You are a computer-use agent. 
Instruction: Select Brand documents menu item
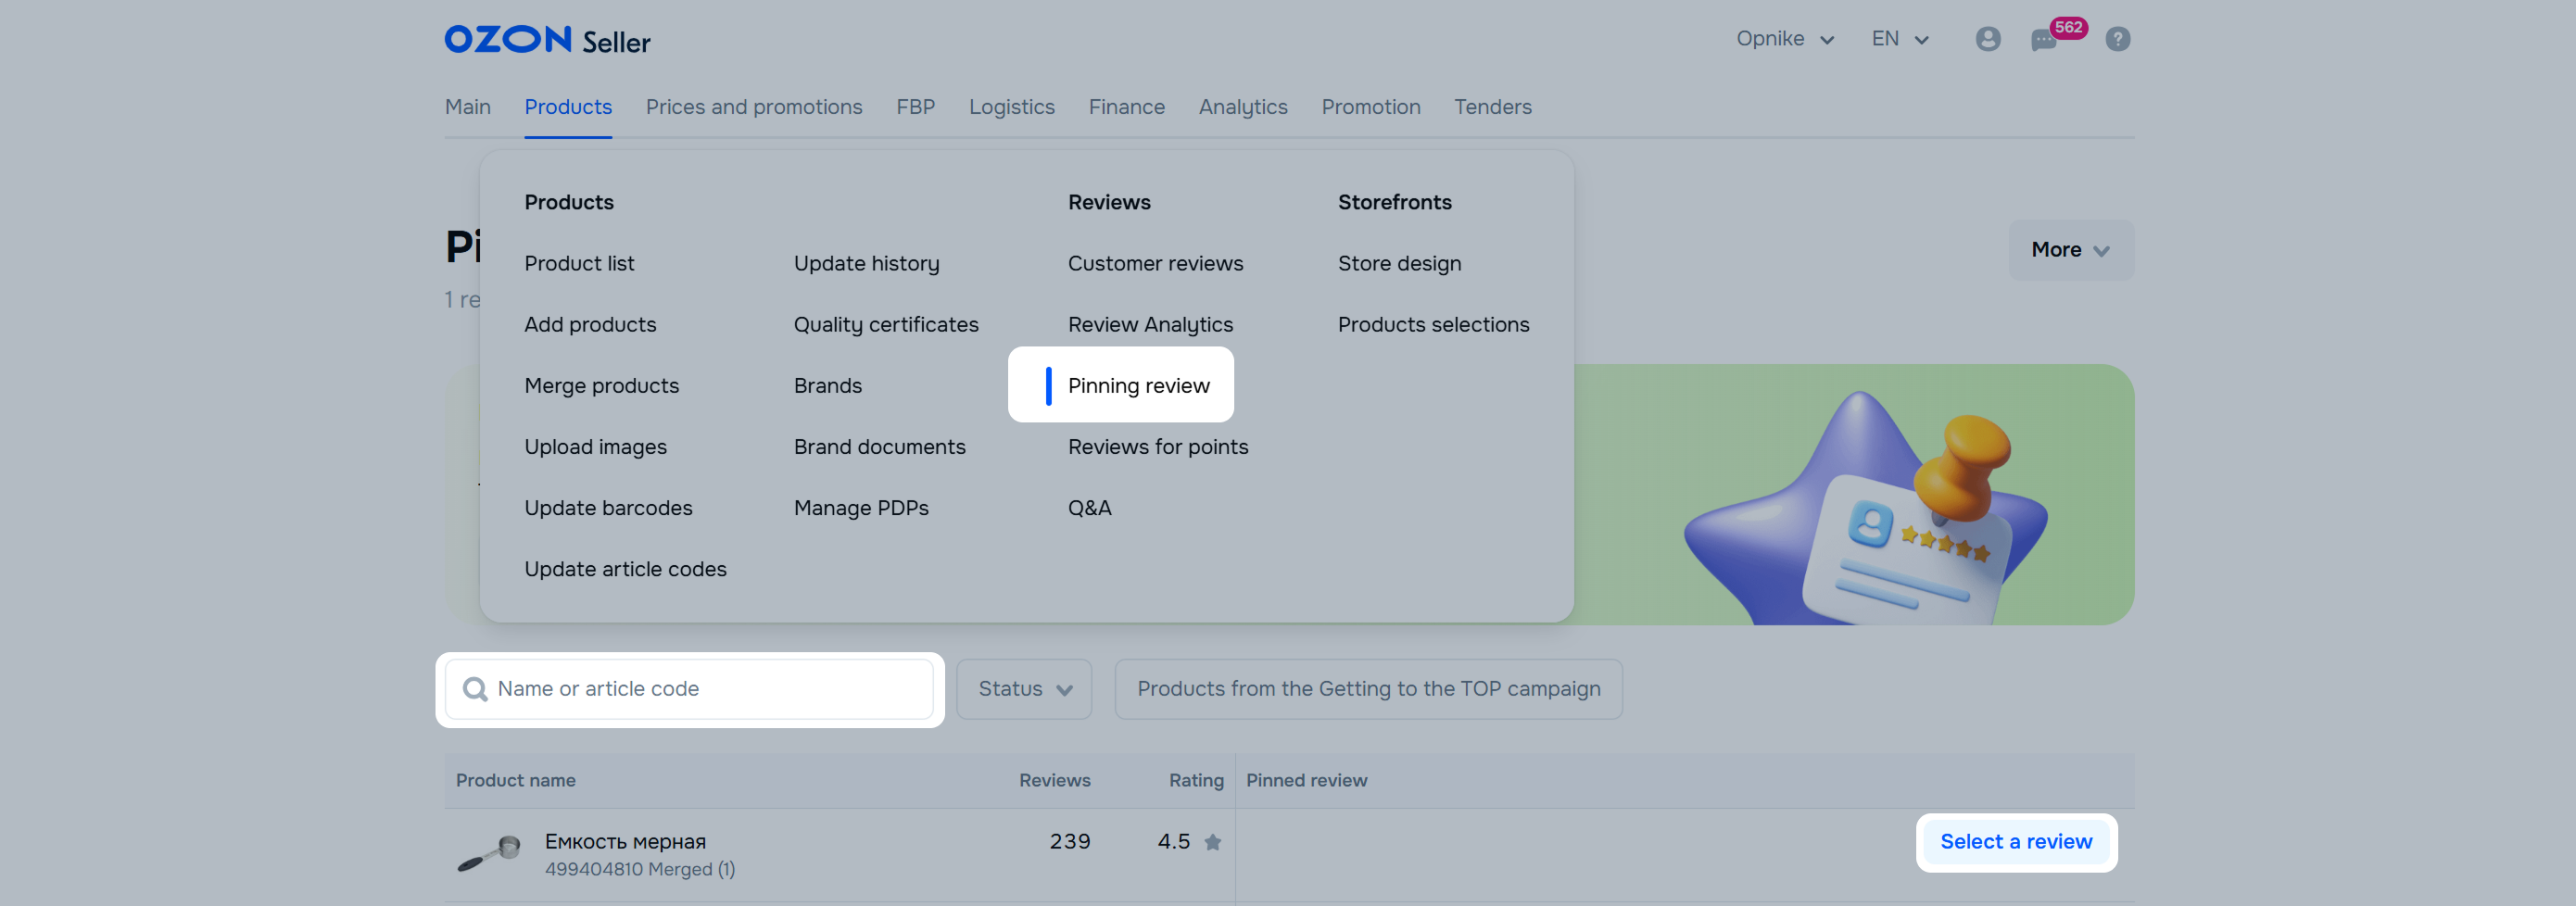pos(879,447)
